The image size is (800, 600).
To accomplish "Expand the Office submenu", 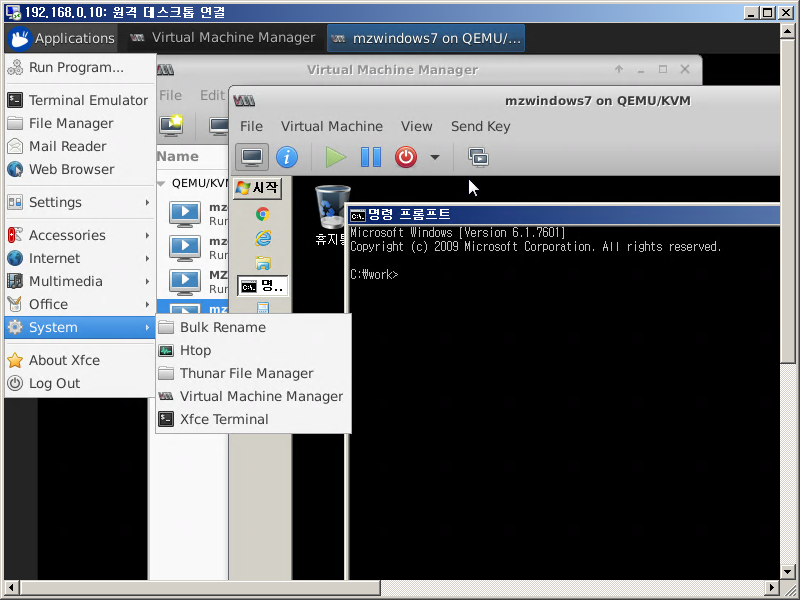I will pyautogui.click(x=80, y=304).
